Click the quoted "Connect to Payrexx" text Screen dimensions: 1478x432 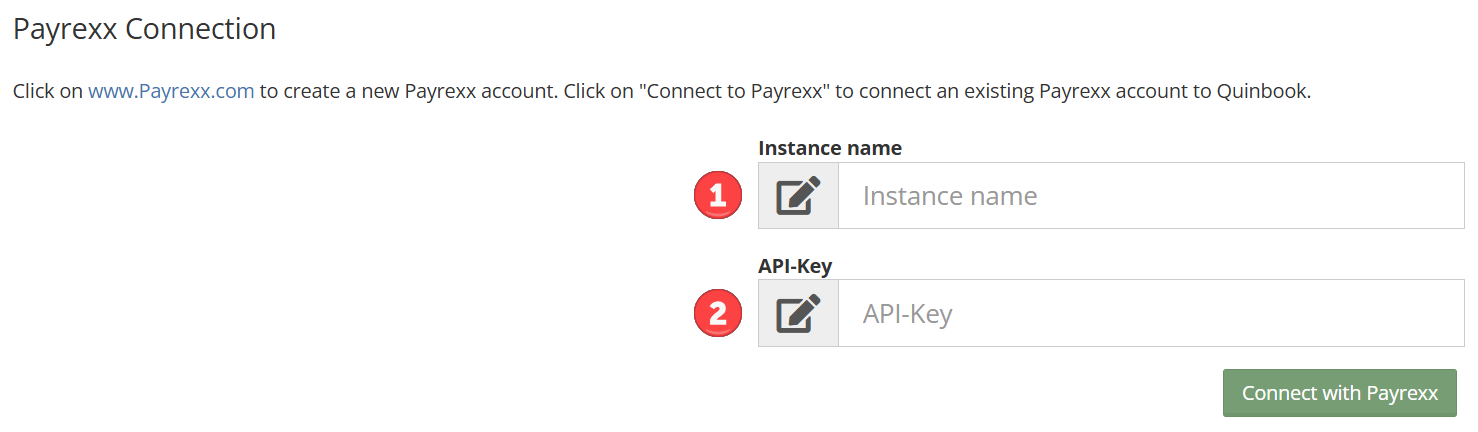(736, 91)
